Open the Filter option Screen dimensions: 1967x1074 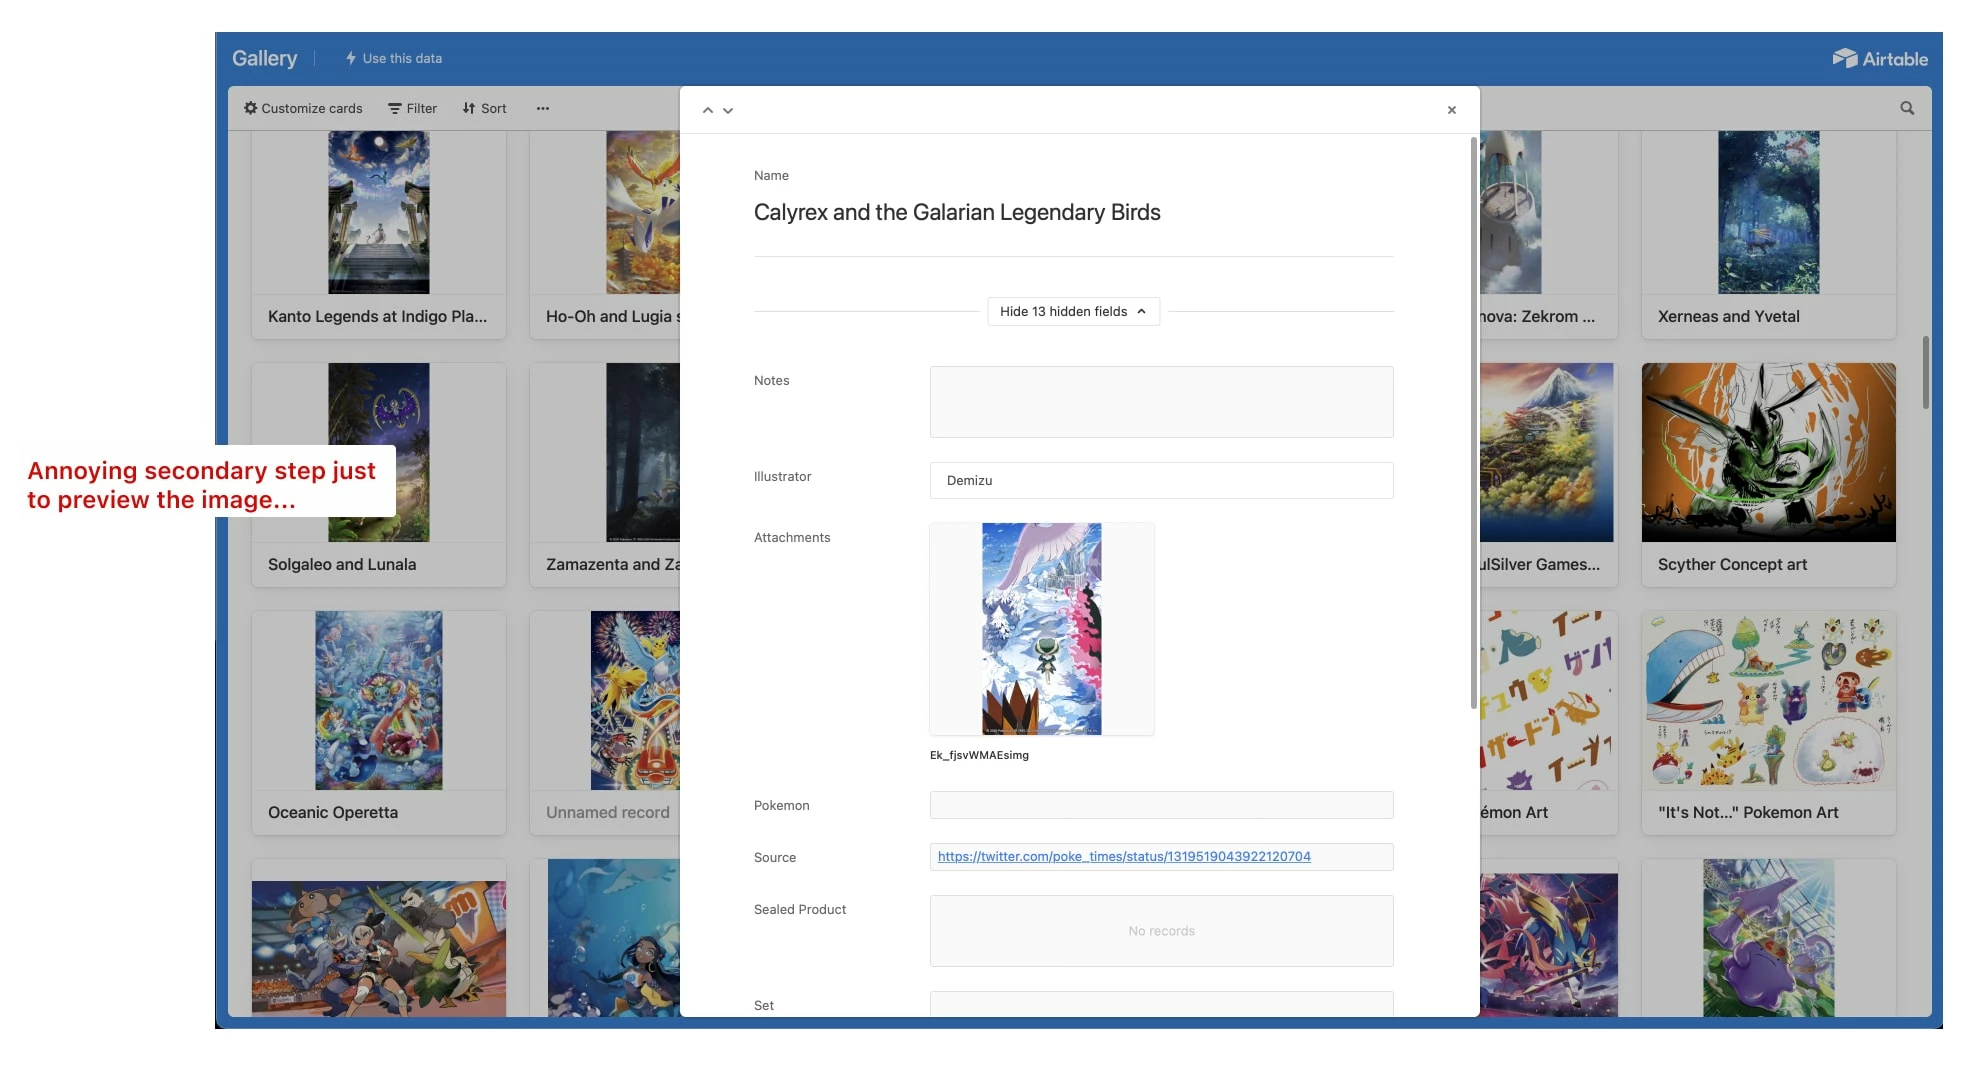(412, 108)
